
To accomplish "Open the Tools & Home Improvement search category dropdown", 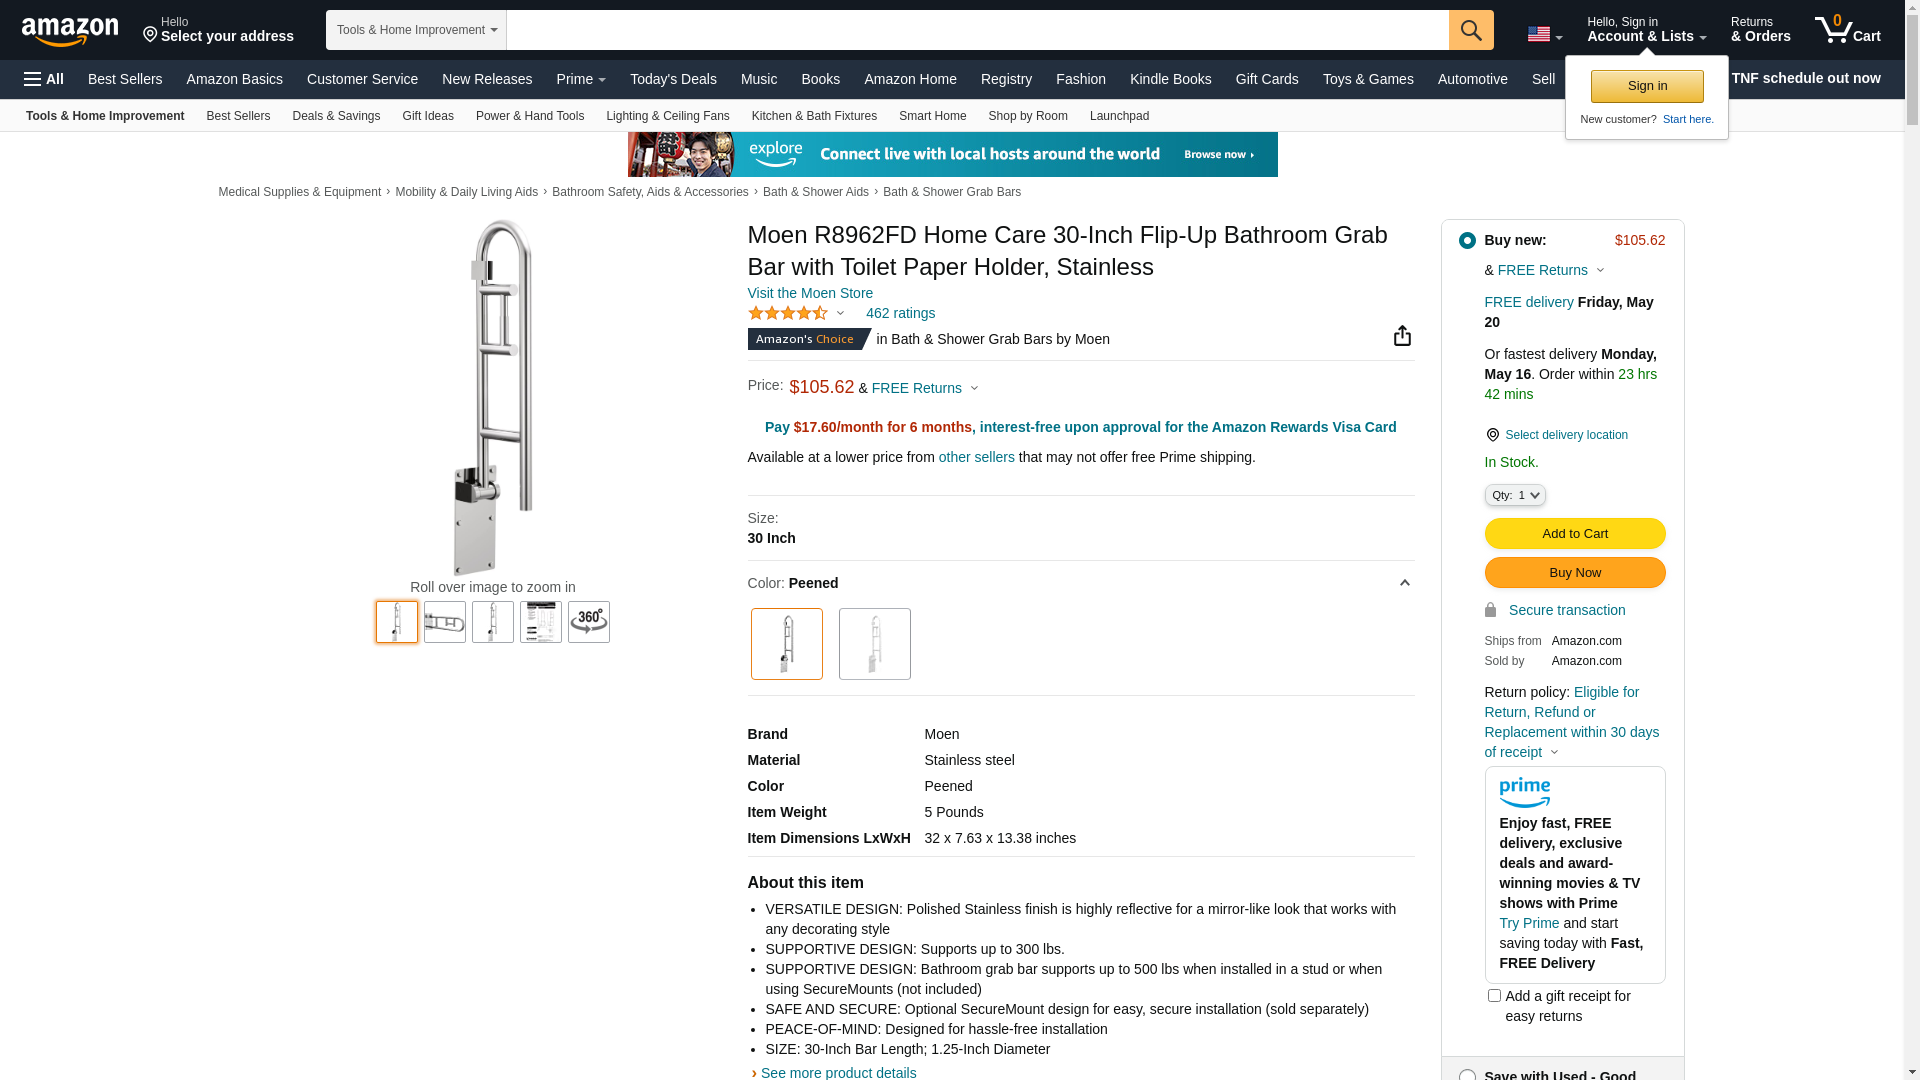I will pos(416,30).
